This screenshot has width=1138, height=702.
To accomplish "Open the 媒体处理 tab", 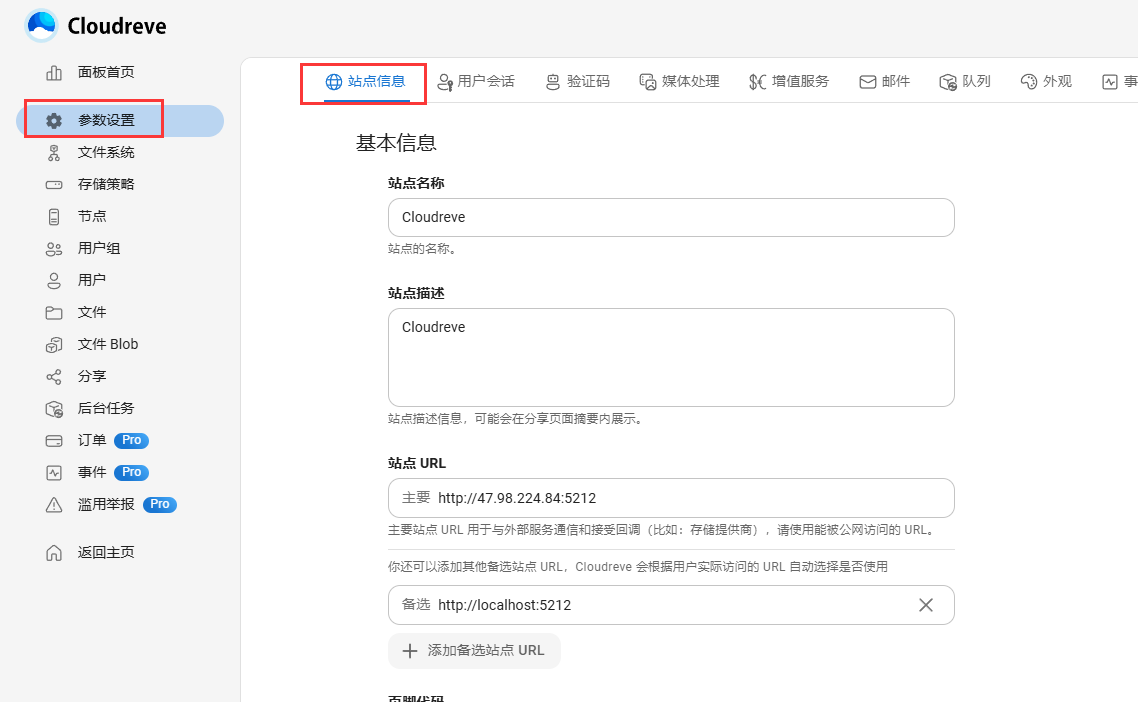I will click(x=679, y=81).
